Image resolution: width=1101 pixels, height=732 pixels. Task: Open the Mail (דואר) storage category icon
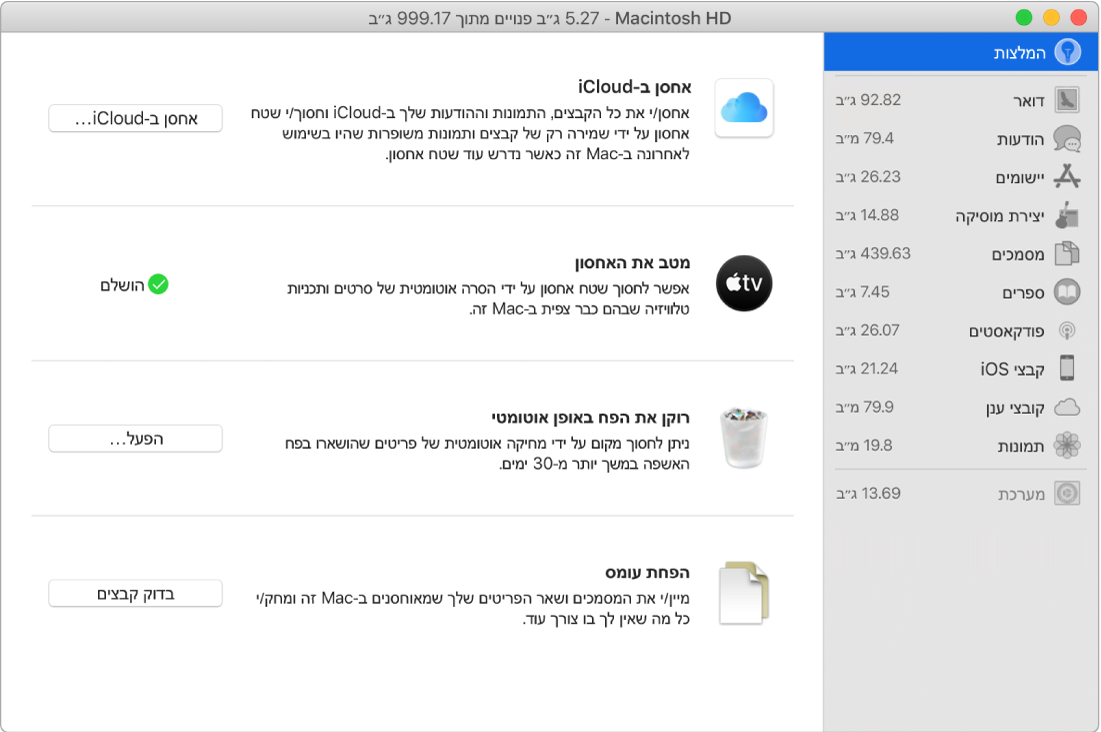pos(1068,100)
